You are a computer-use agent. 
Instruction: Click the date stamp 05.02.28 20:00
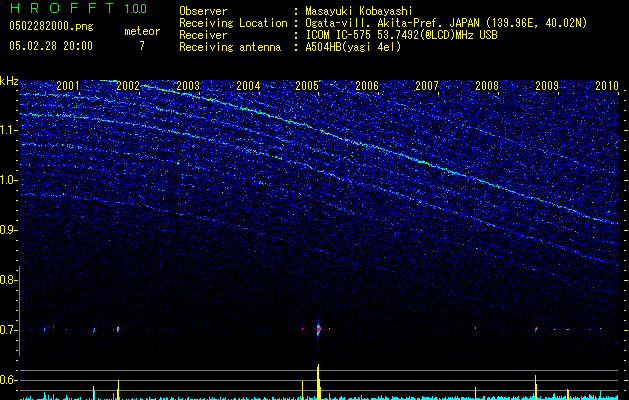(x=51, y=46)
